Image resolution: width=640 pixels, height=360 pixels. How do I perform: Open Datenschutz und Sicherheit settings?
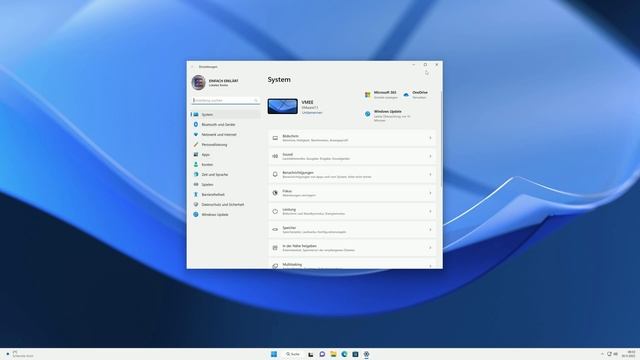pos(225,204)
